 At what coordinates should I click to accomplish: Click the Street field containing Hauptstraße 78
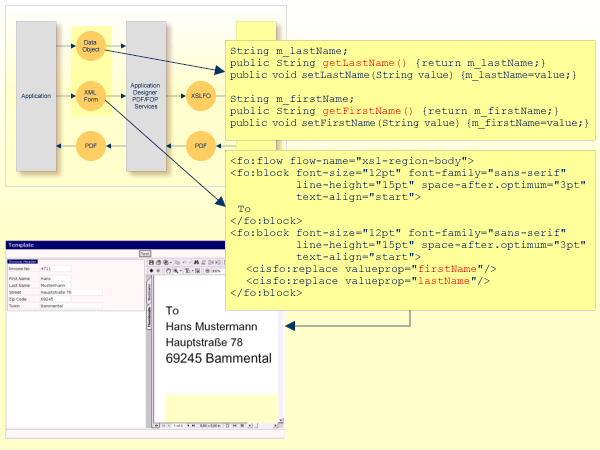click(70, 292)
